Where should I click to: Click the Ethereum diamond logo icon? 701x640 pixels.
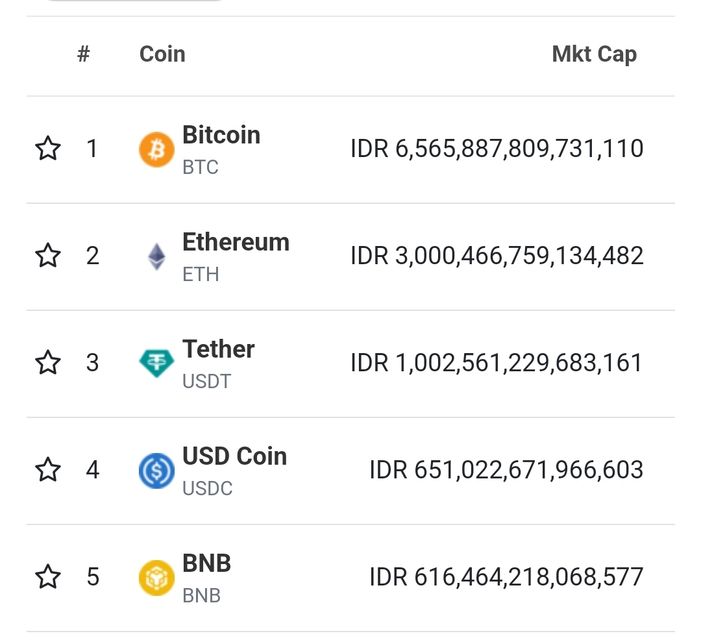[156, 257]
